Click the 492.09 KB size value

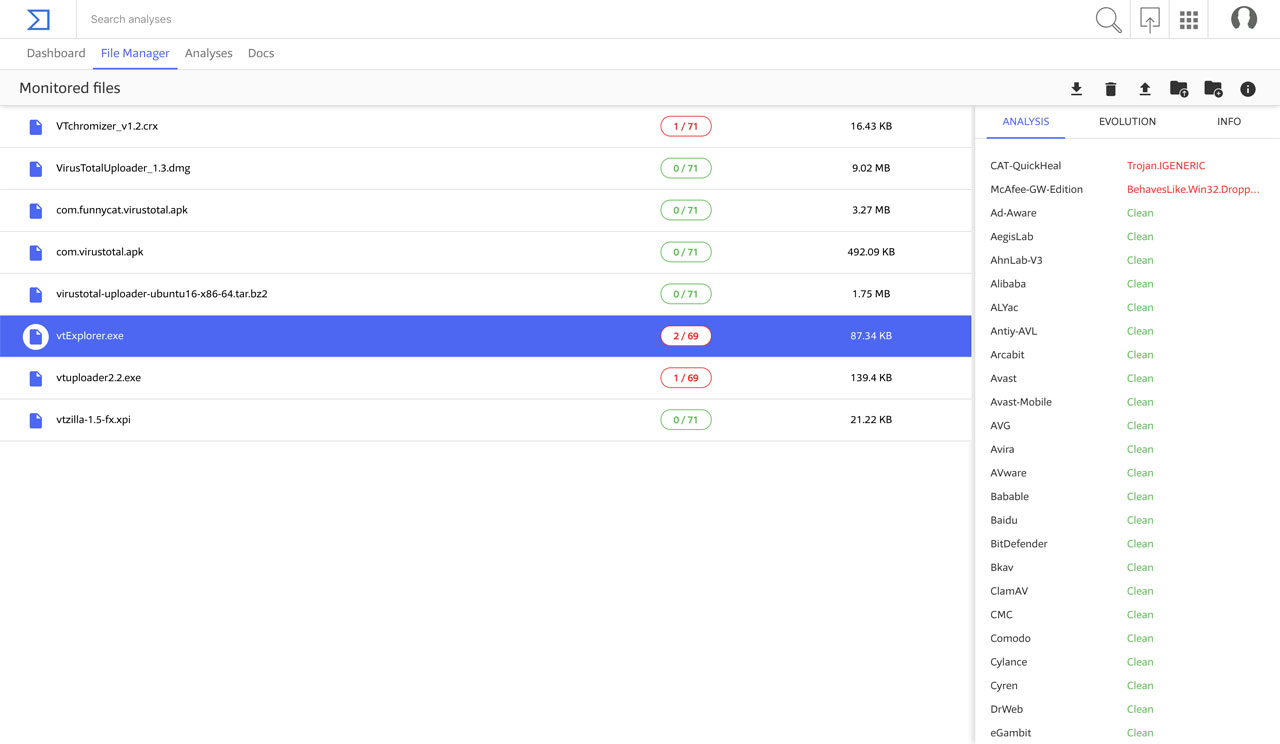[x=871, y=252]
